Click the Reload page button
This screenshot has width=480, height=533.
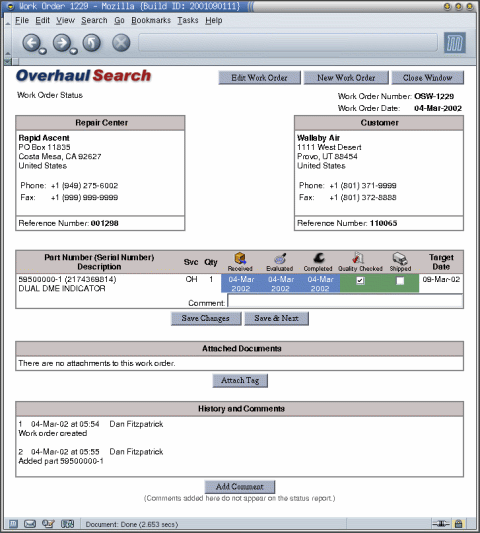click(x=92, y=43)
